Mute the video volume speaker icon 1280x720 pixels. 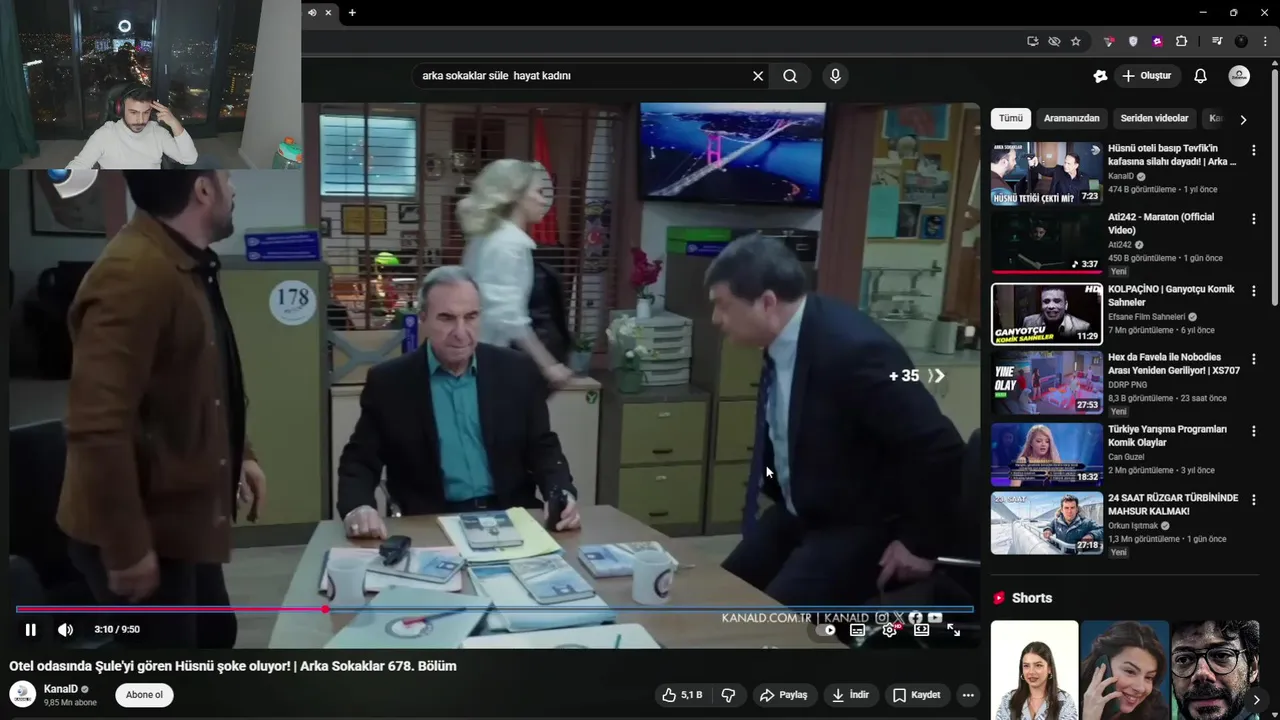(65, 629)
